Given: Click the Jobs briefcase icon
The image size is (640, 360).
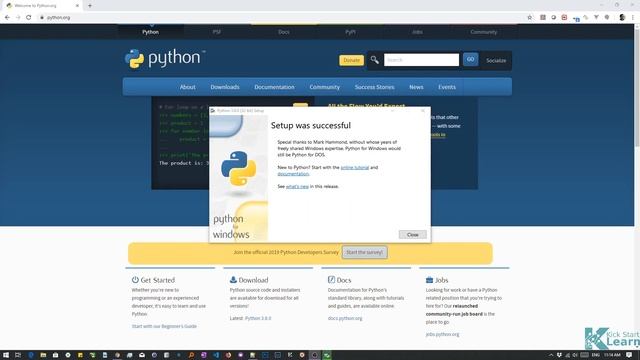Looking at the screenshot, I should 429,280.
